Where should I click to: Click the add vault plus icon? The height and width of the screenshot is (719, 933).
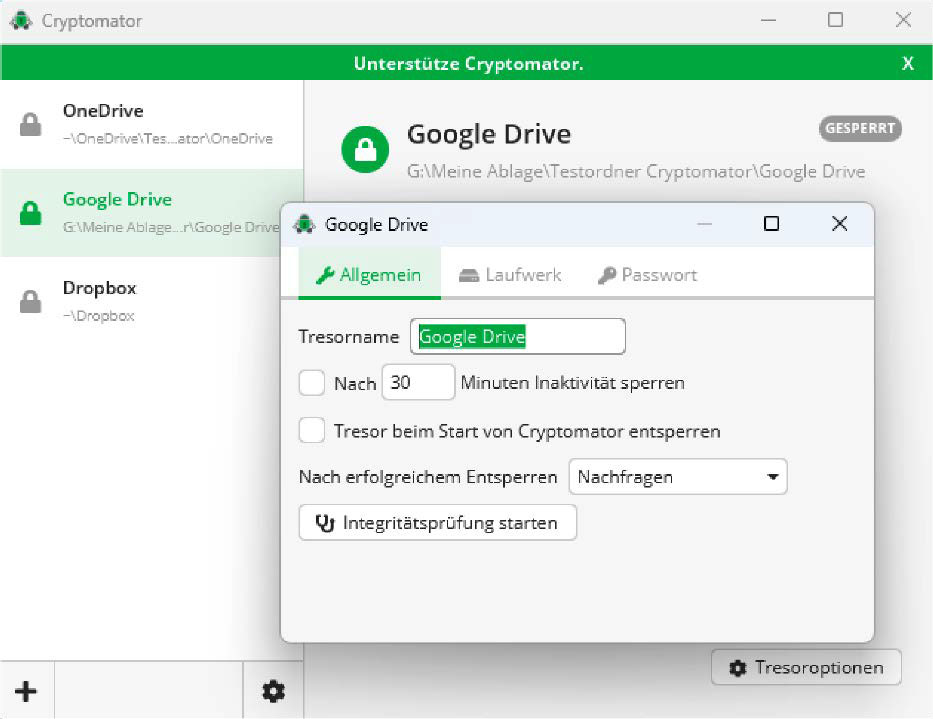26,691
